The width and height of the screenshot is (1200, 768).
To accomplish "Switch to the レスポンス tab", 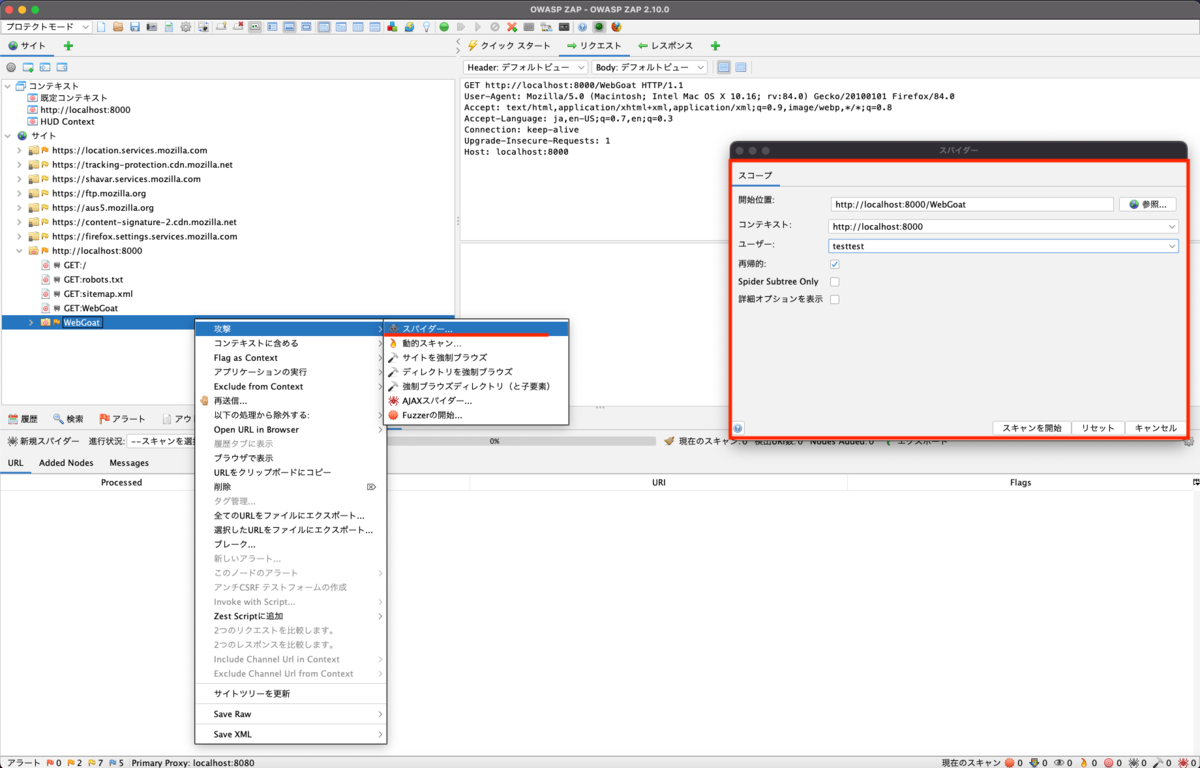I will point(666,46).
